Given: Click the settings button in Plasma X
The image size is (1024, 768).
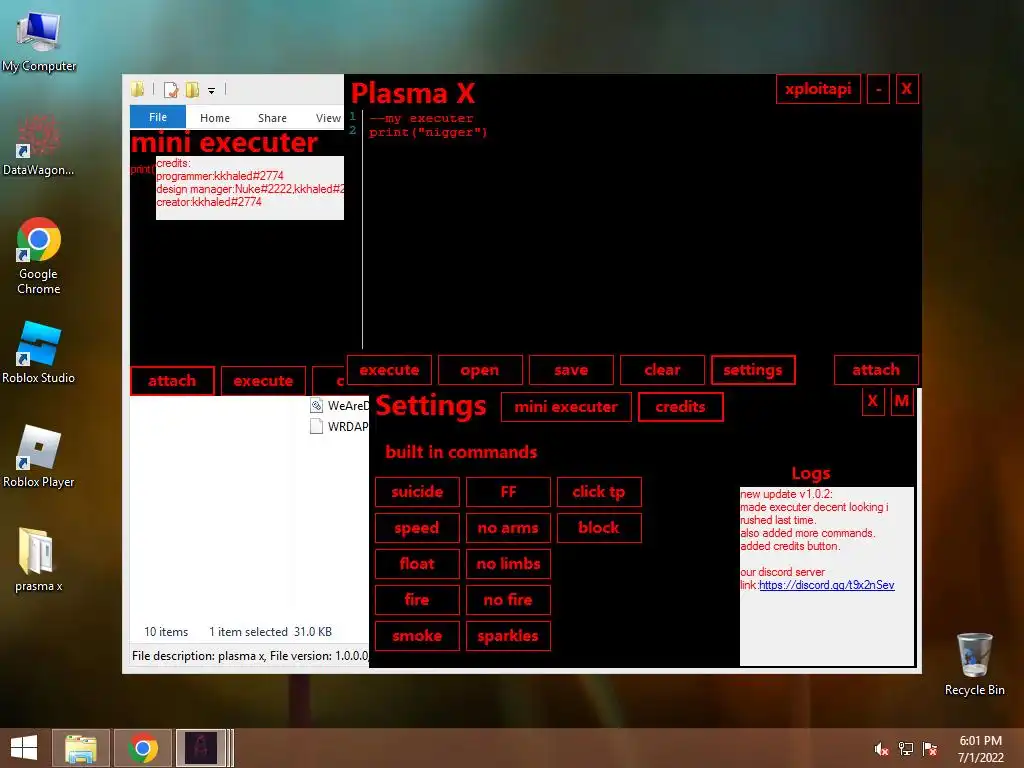Looking at the screenshot, I should click(753, 370).
